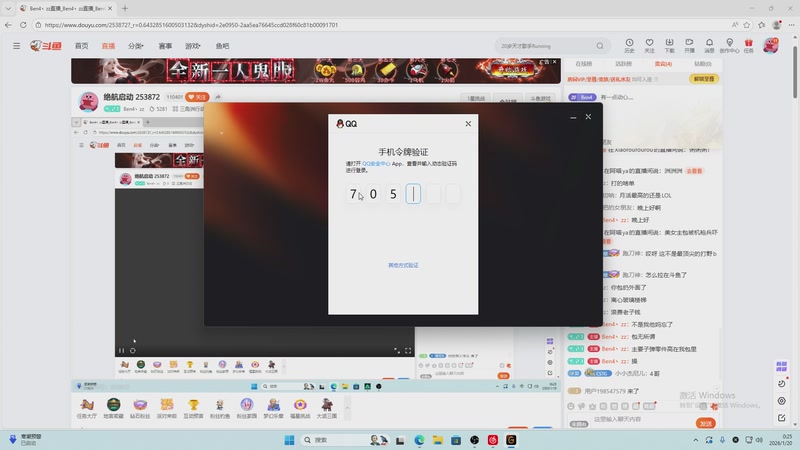
Task: Click the chat input field 这里输入聊天内容
Action: [640, 419]
